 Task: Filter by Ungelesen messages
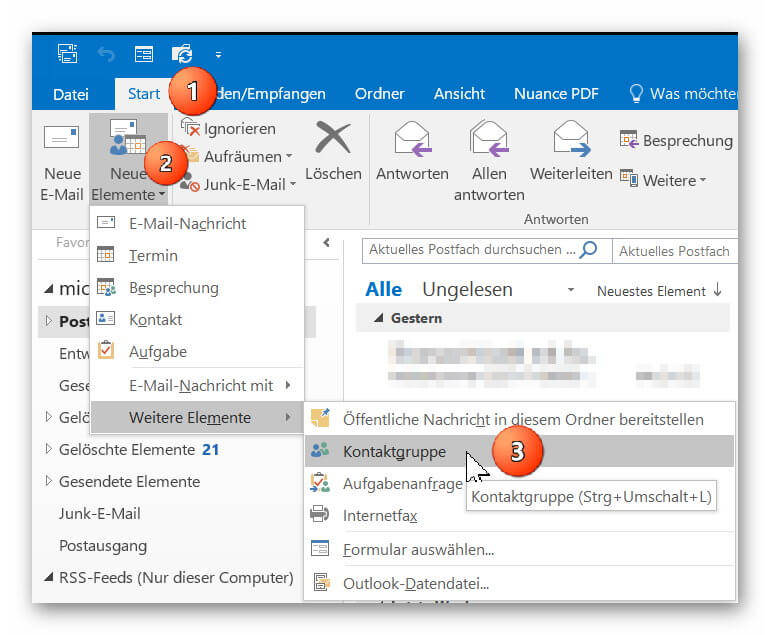(468, 289)
